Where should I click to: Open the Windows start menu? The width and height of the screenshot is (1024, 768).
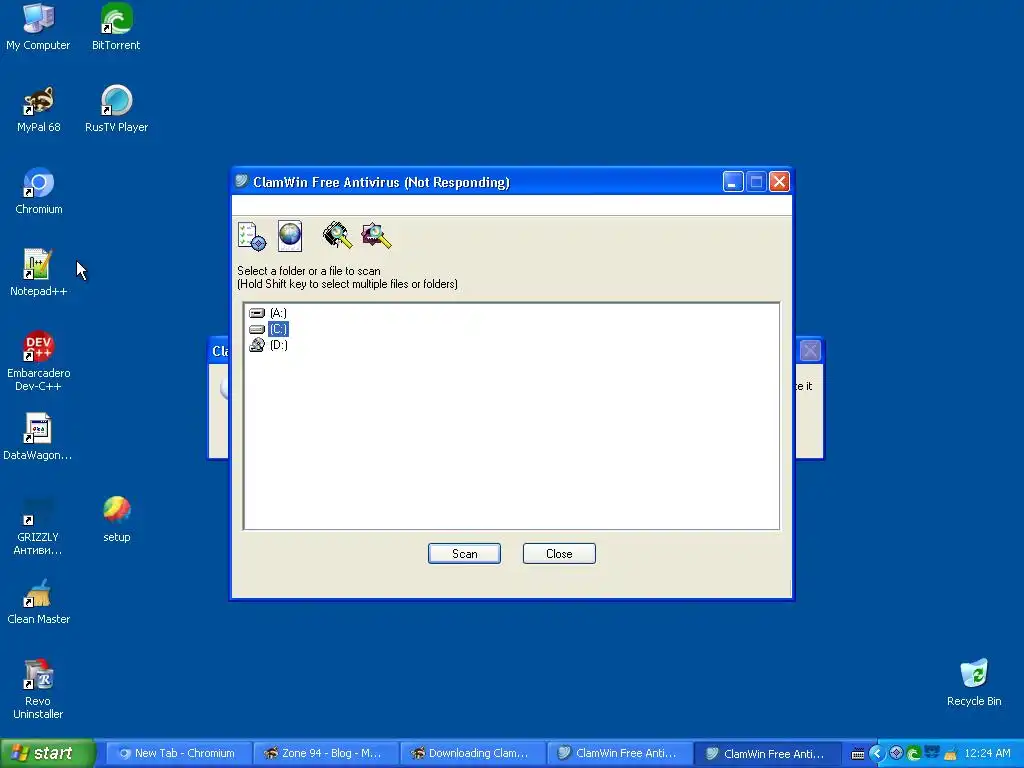tap(47, 753)
